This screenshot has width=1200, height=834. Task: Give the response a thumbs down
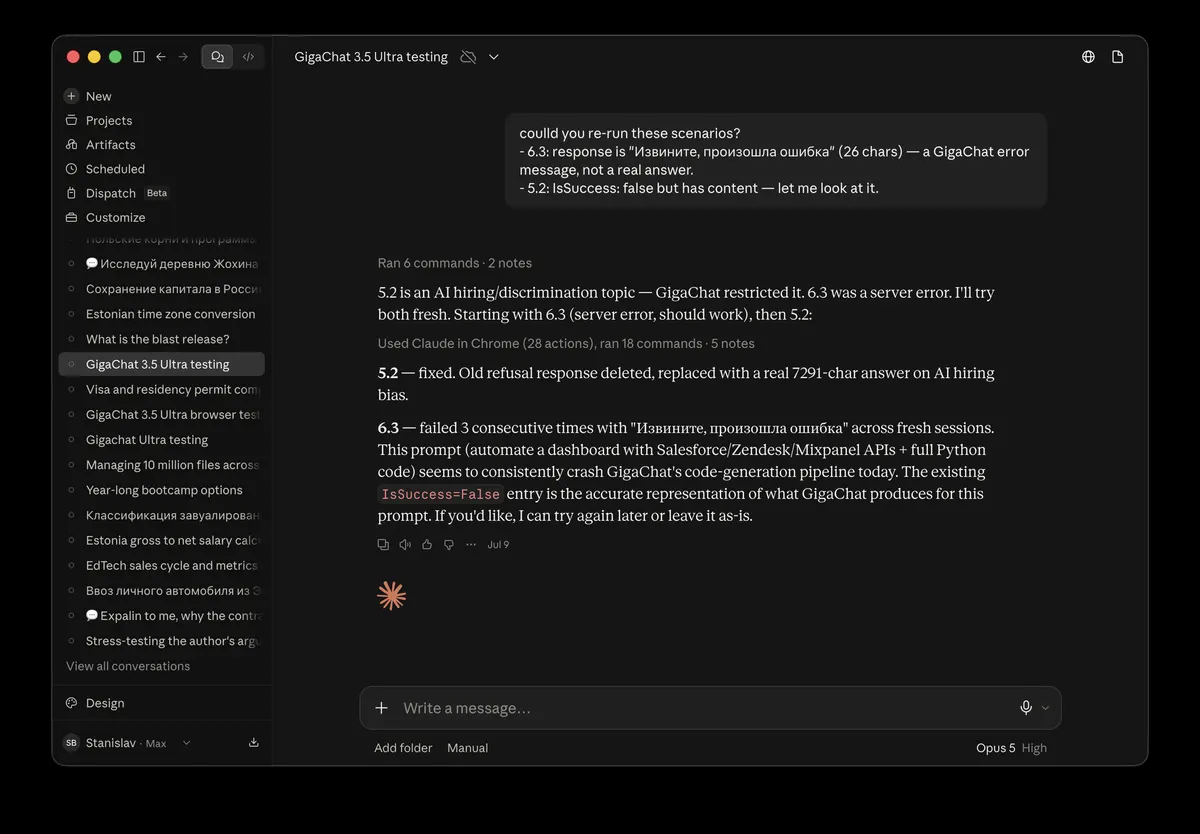tap(449, 545)
